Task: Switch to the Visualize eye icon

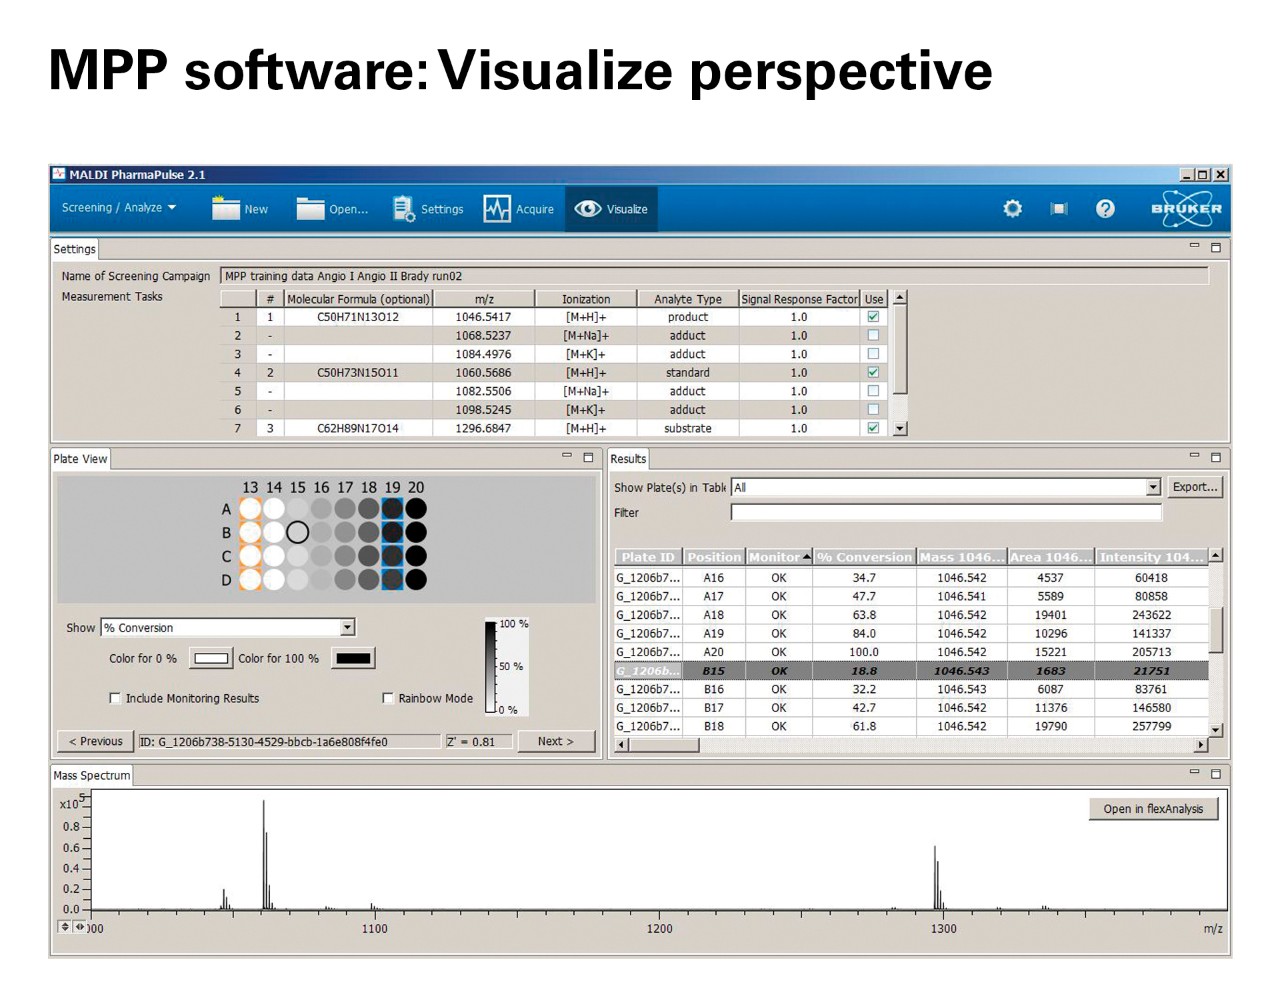Action: (588, 208)
